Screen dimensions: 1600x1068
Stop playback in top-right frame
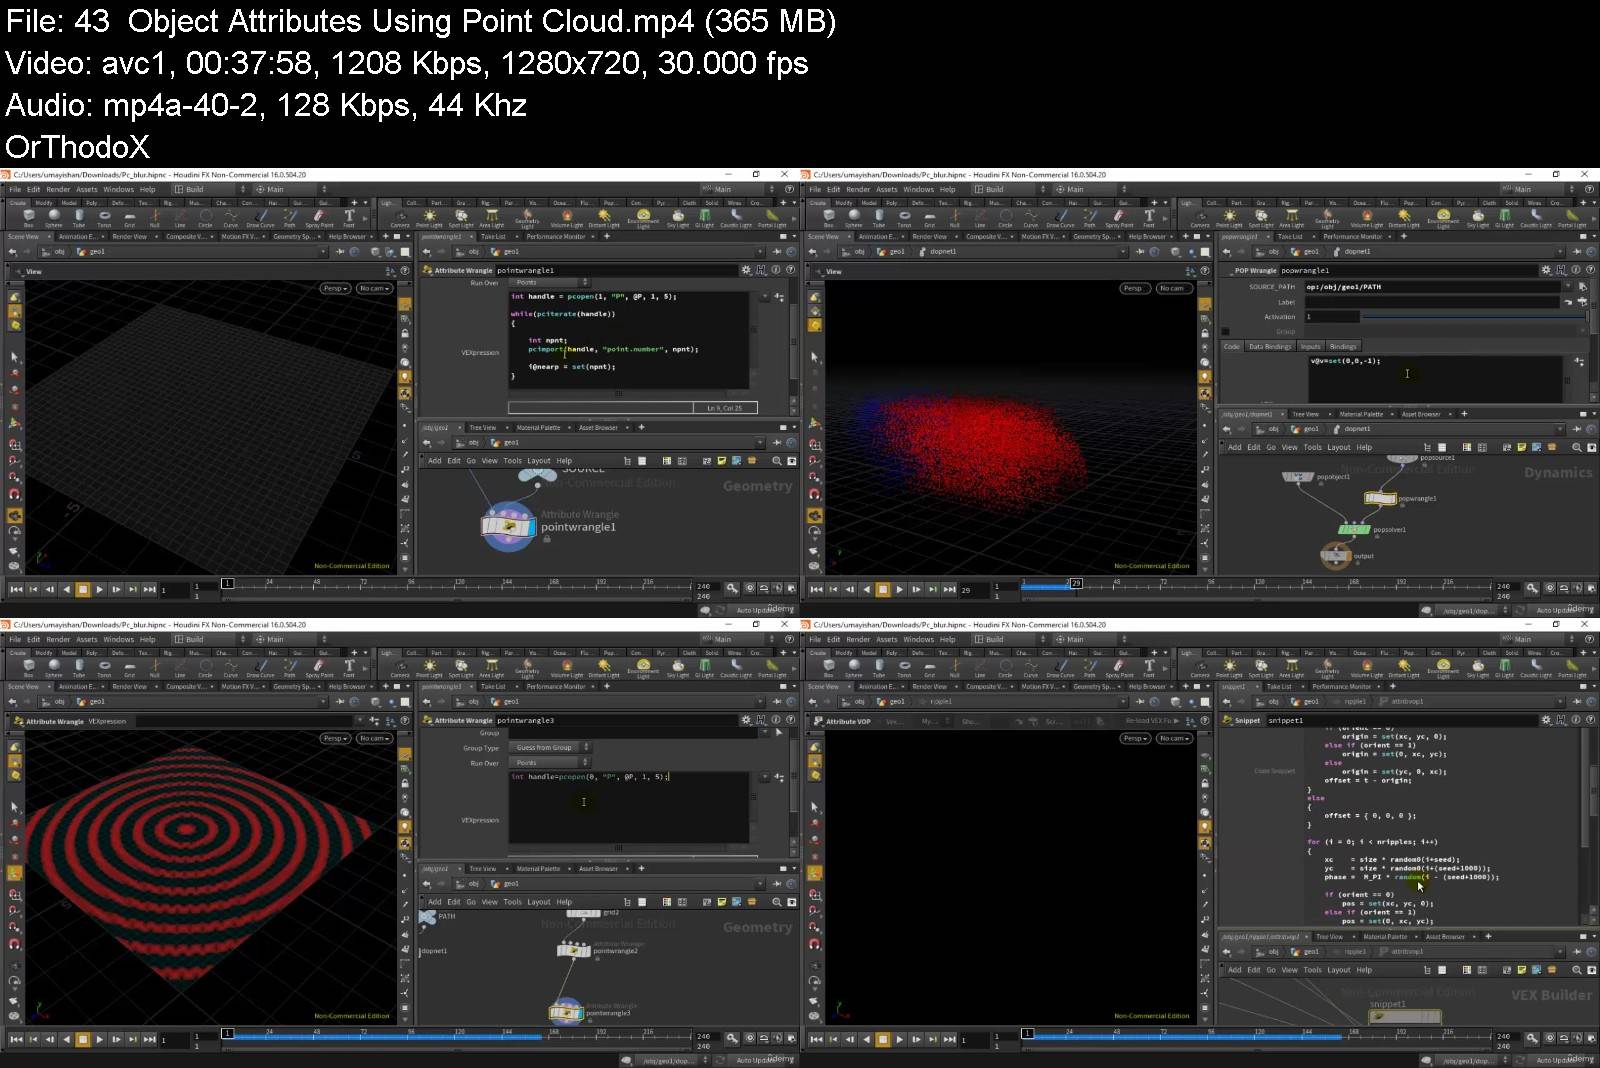click(883, 589)
